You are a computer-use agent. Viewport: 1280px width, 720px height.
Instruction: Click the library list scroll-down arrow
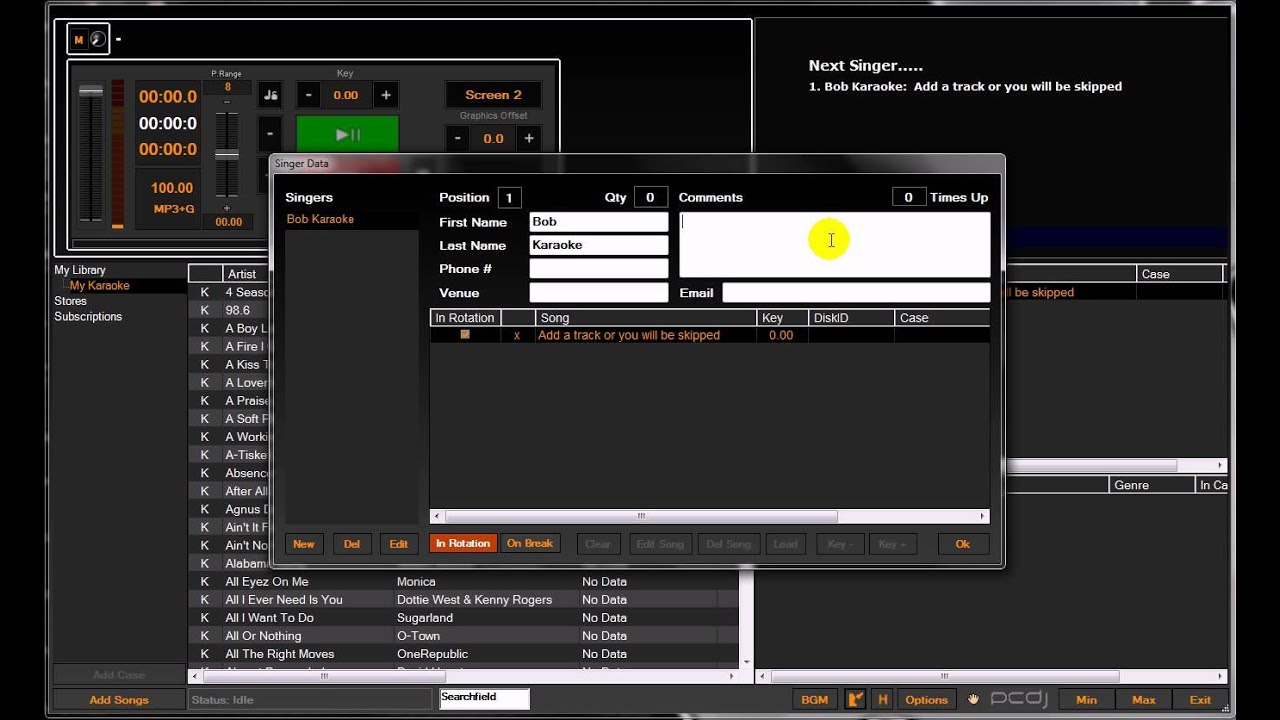pos(745,662)
